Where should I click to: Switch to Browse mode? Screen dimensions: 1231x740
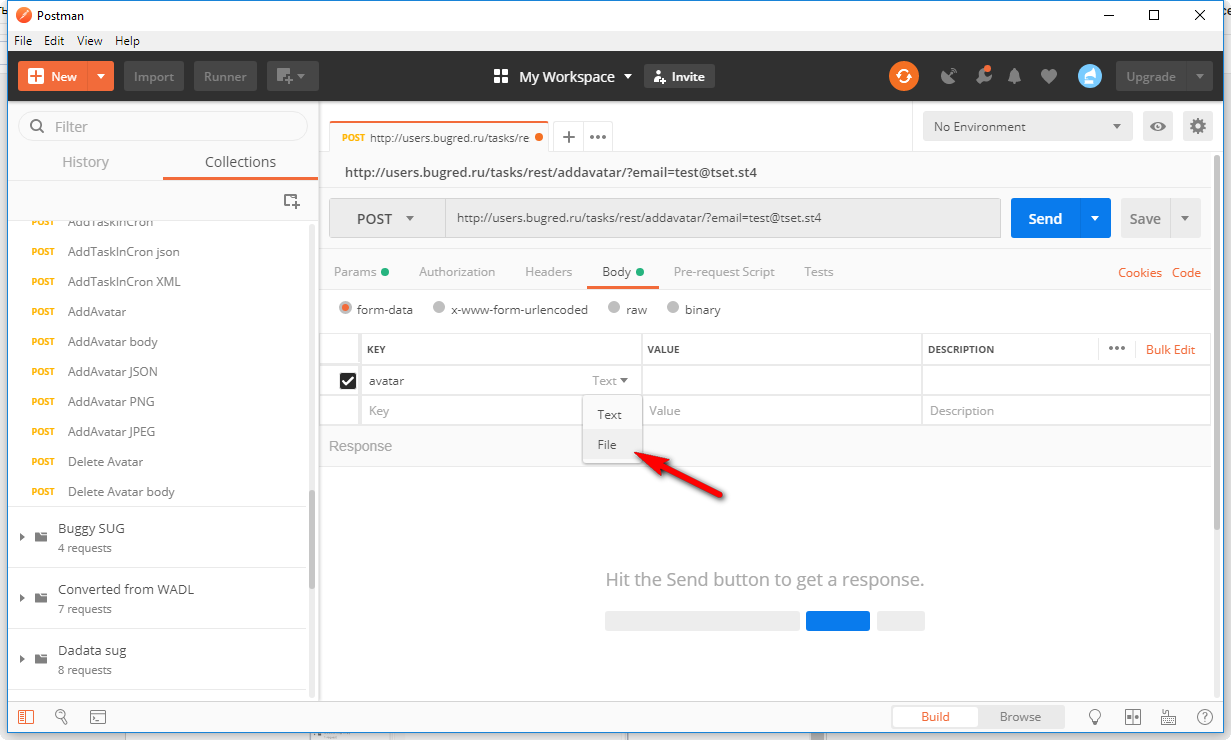coord(1020,717)
